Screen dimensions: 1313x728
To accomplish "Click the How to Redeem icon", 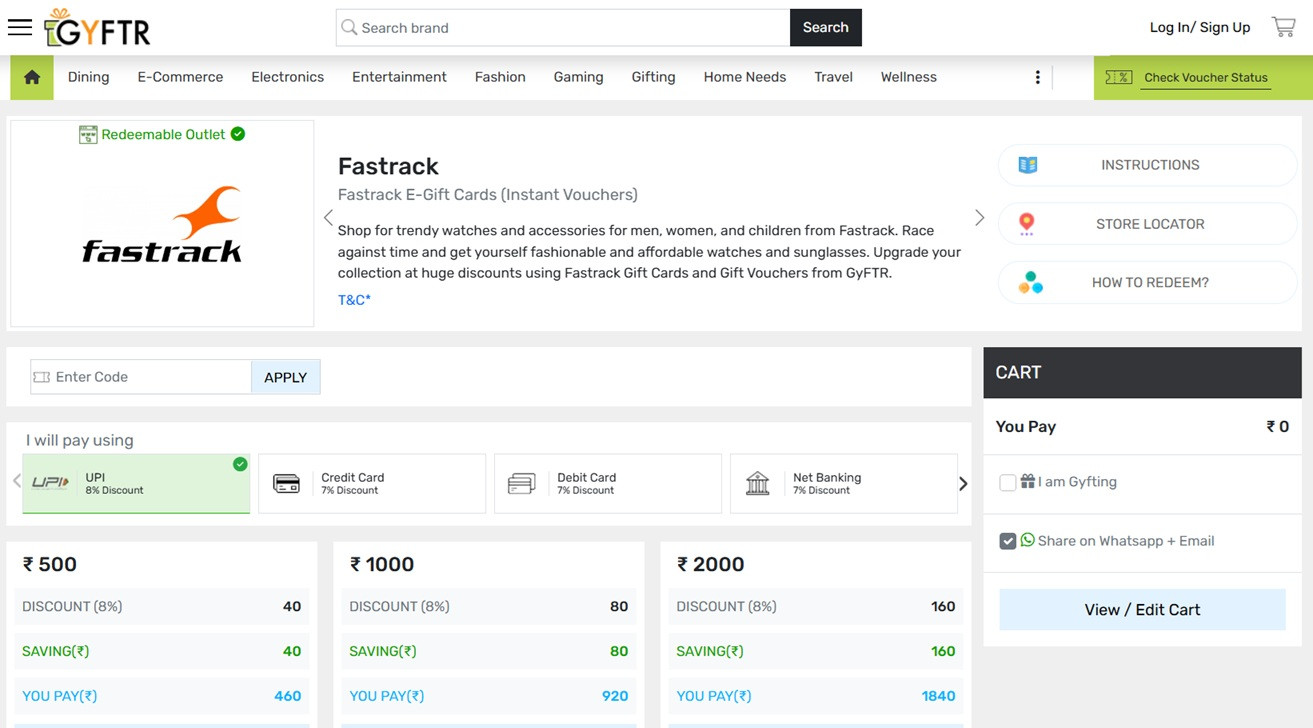I will click(x=1030, y=283).
